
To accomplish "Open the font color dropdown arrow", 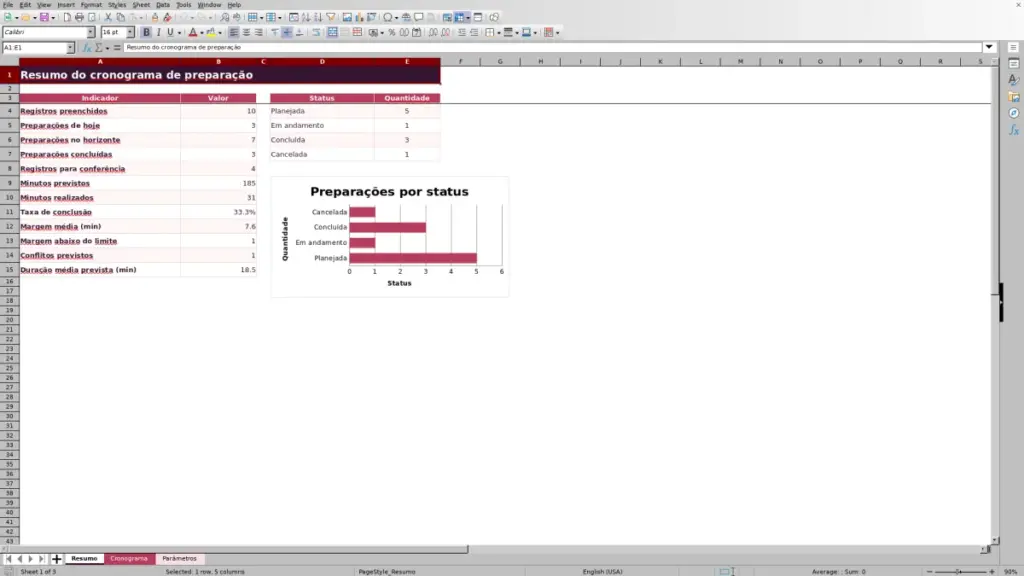I will tap(202, 33).
